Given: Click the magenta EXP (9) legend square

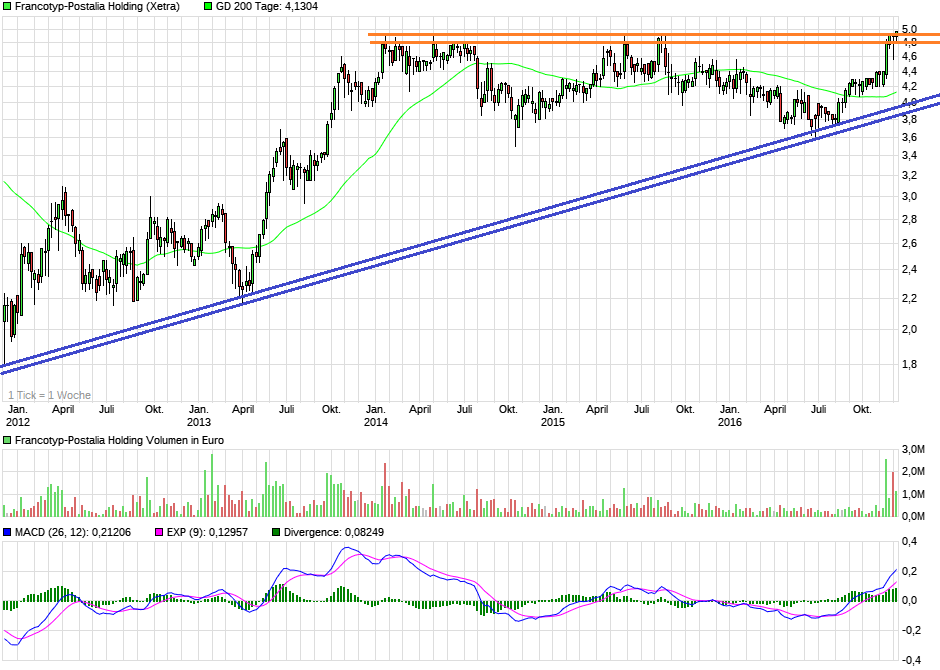Looking at the screenshot, I should [159, 532].
